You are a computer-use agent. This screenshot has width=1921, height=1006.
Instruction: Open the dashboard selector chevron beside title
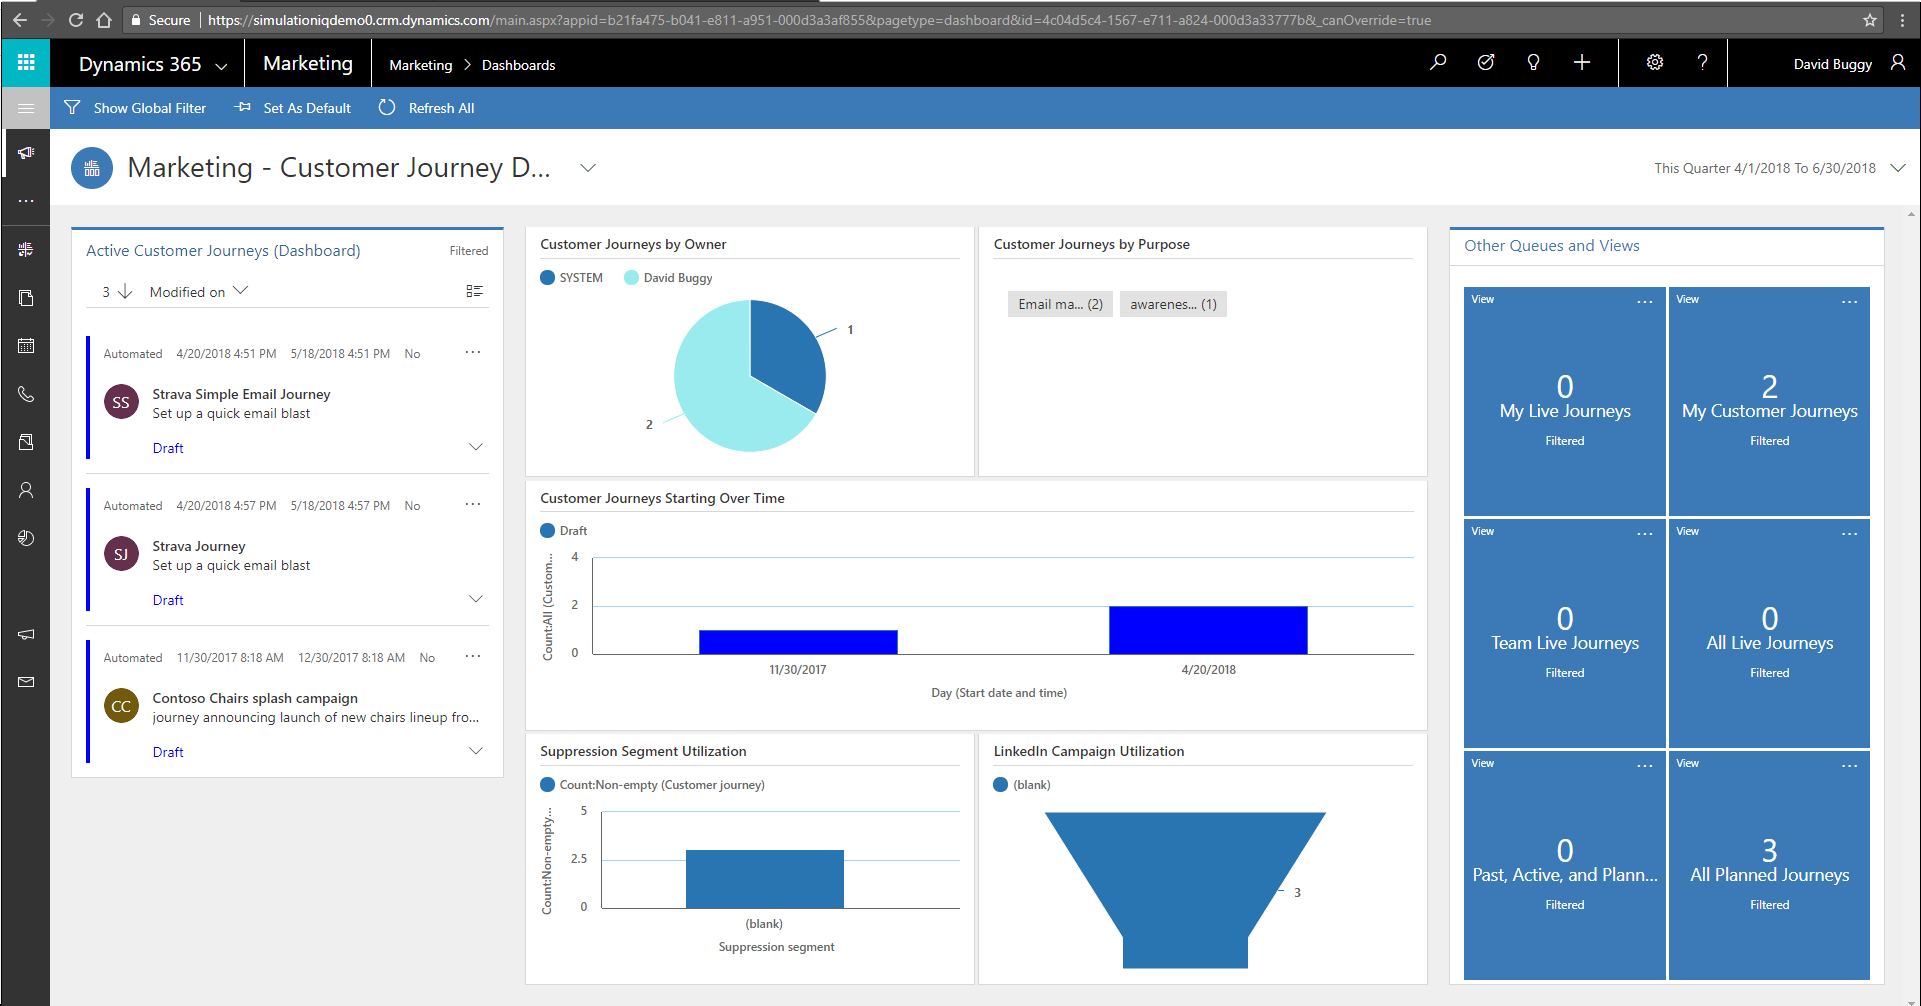coord(588,168)
